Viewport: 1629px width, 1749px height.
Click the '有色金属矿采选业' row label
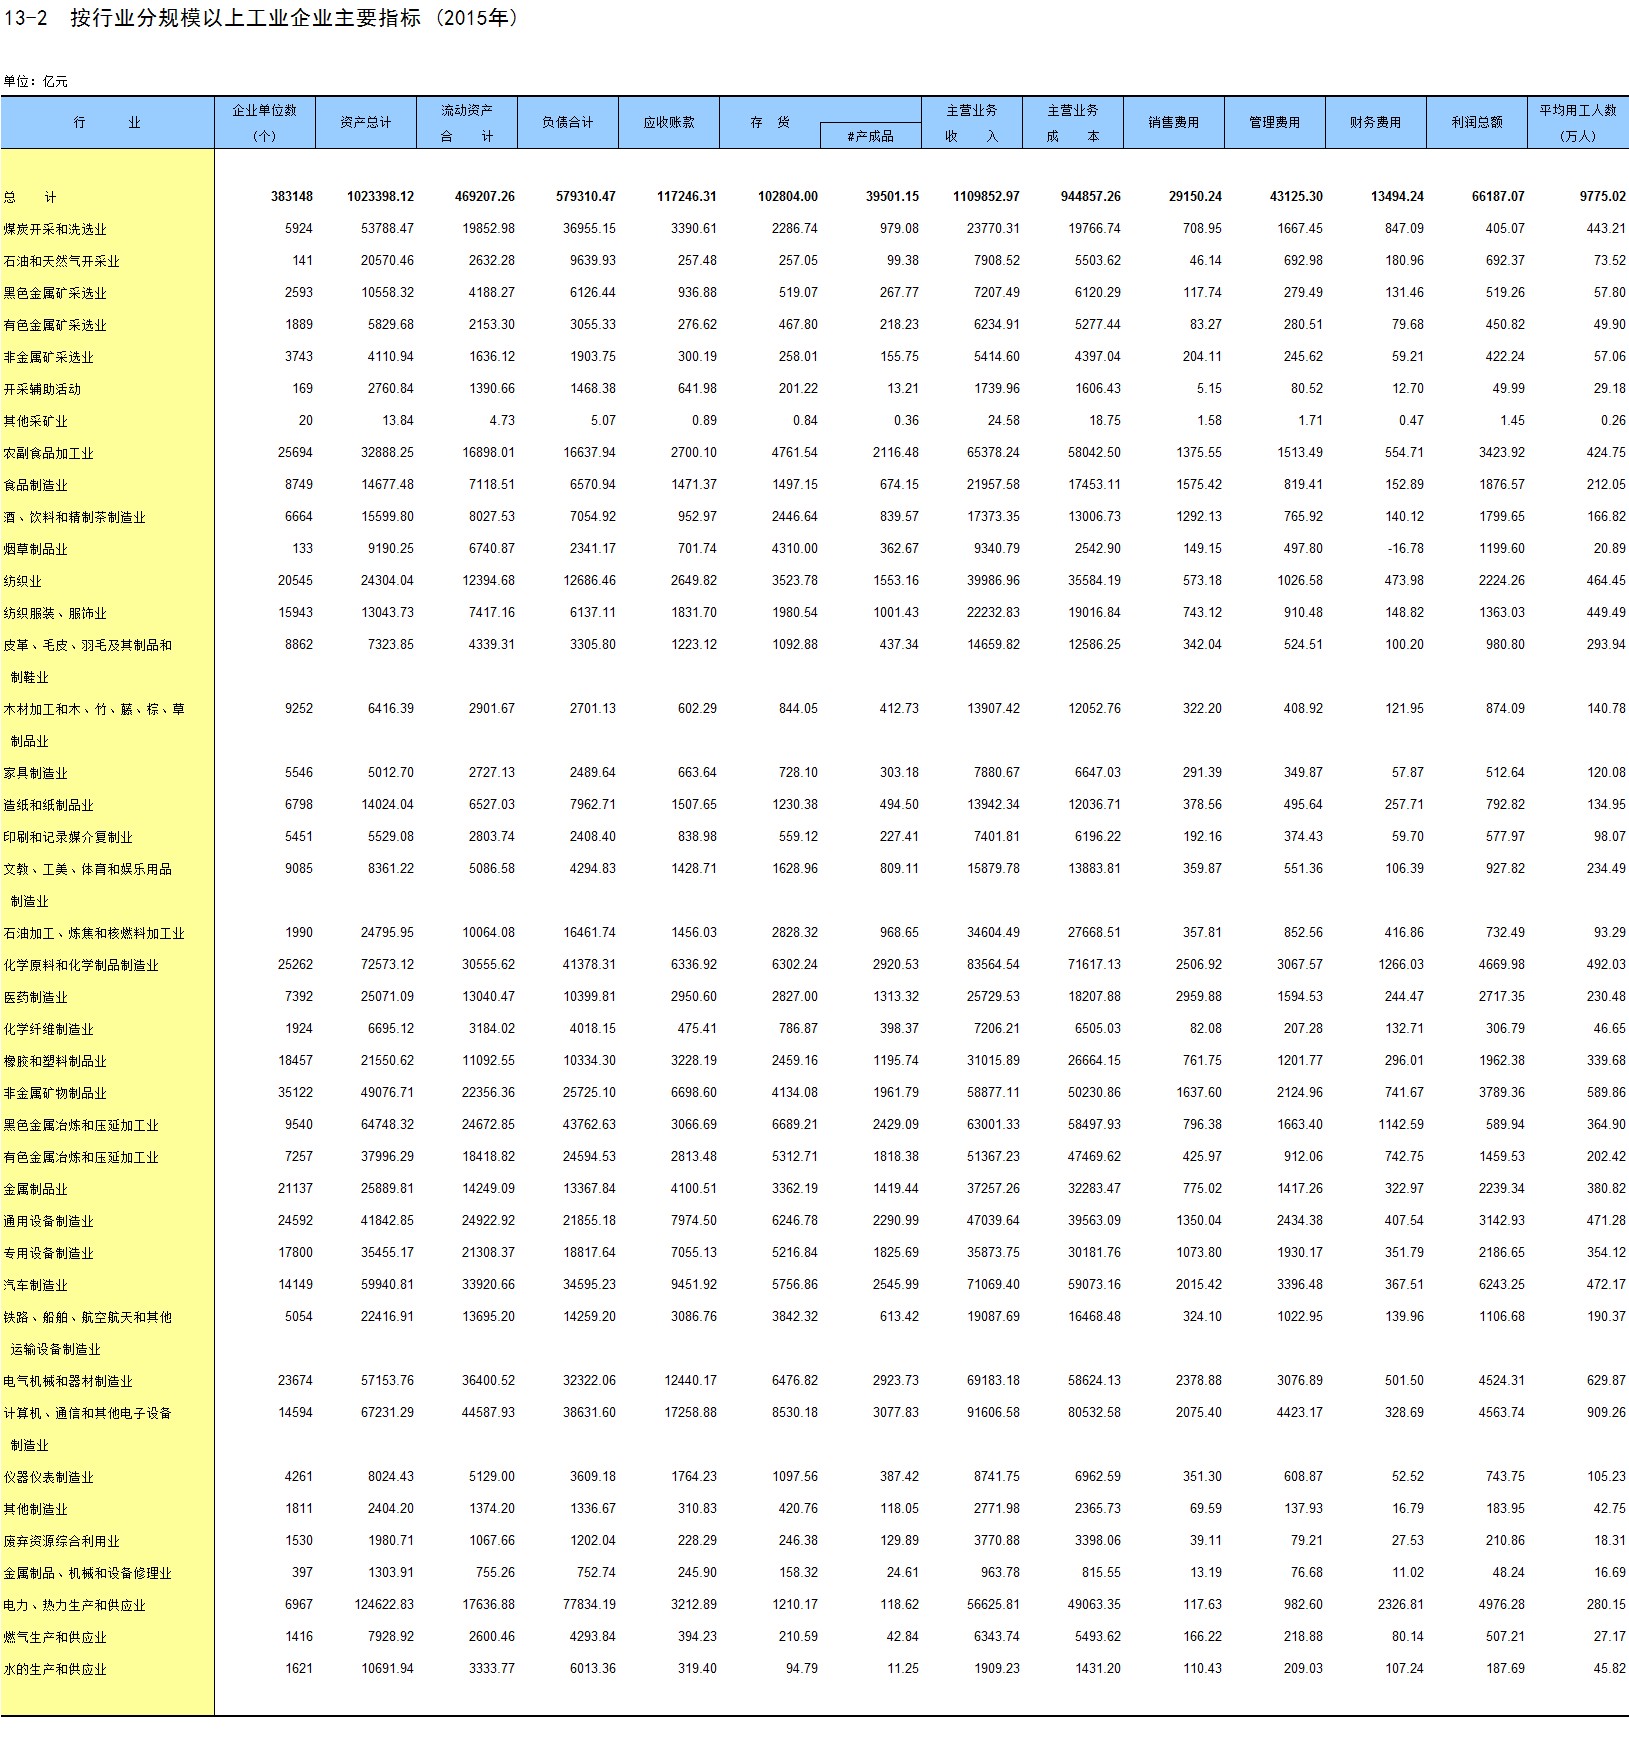point(55,325)
